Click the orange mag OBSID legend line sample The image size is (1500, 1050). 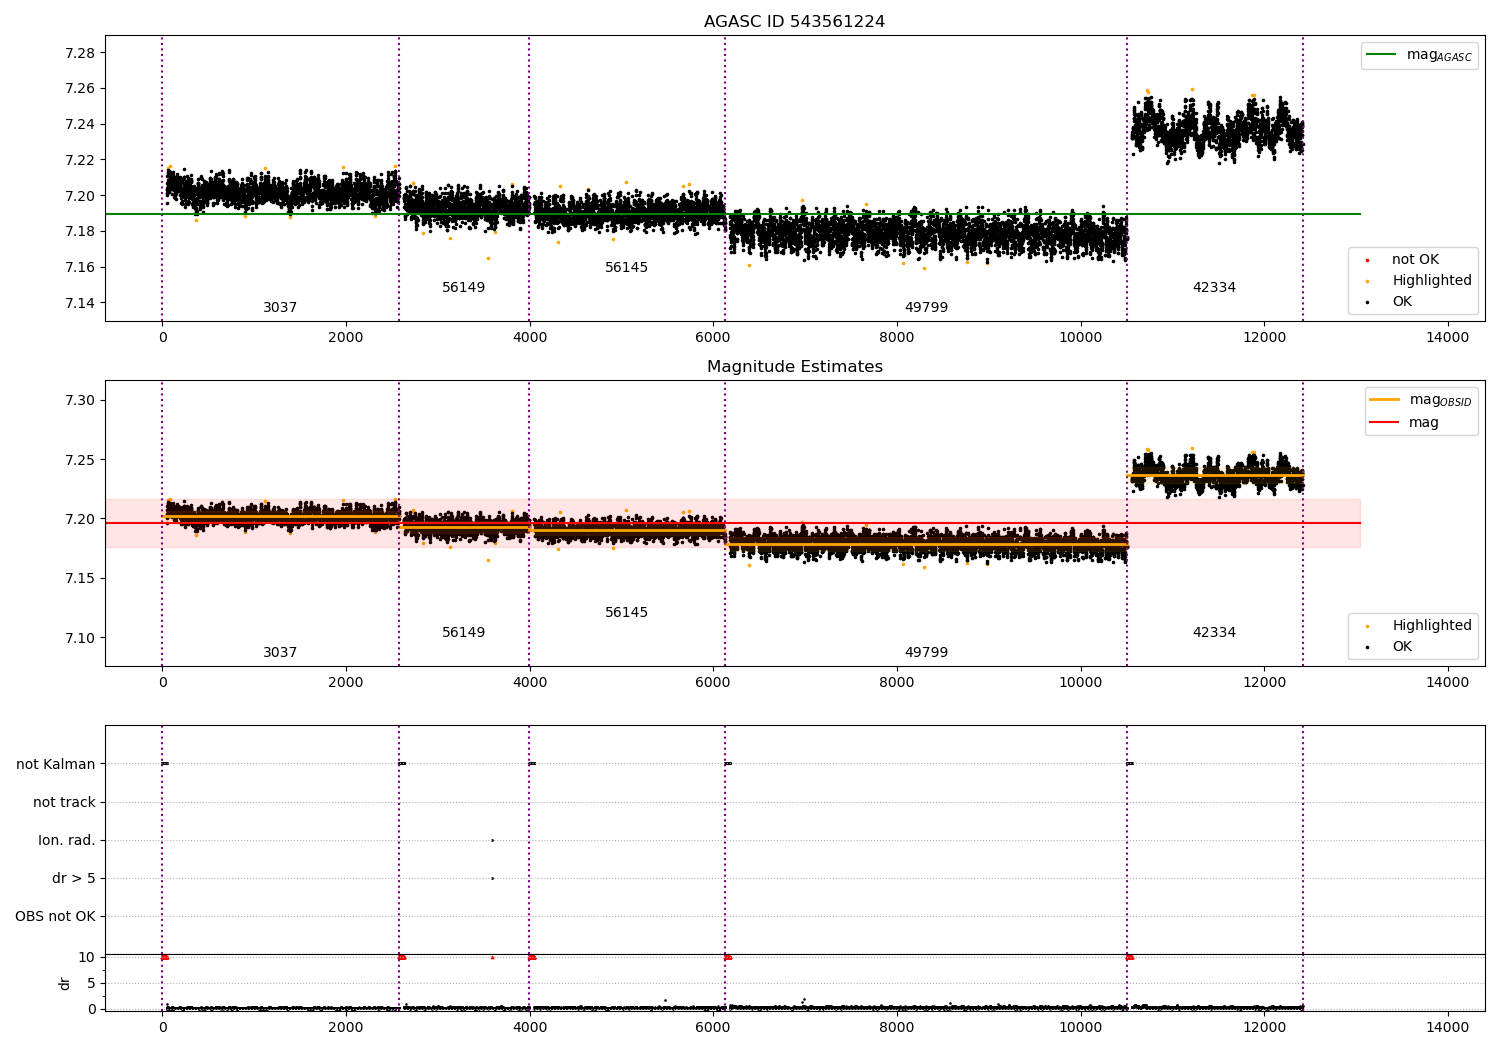pos(1385,400)
